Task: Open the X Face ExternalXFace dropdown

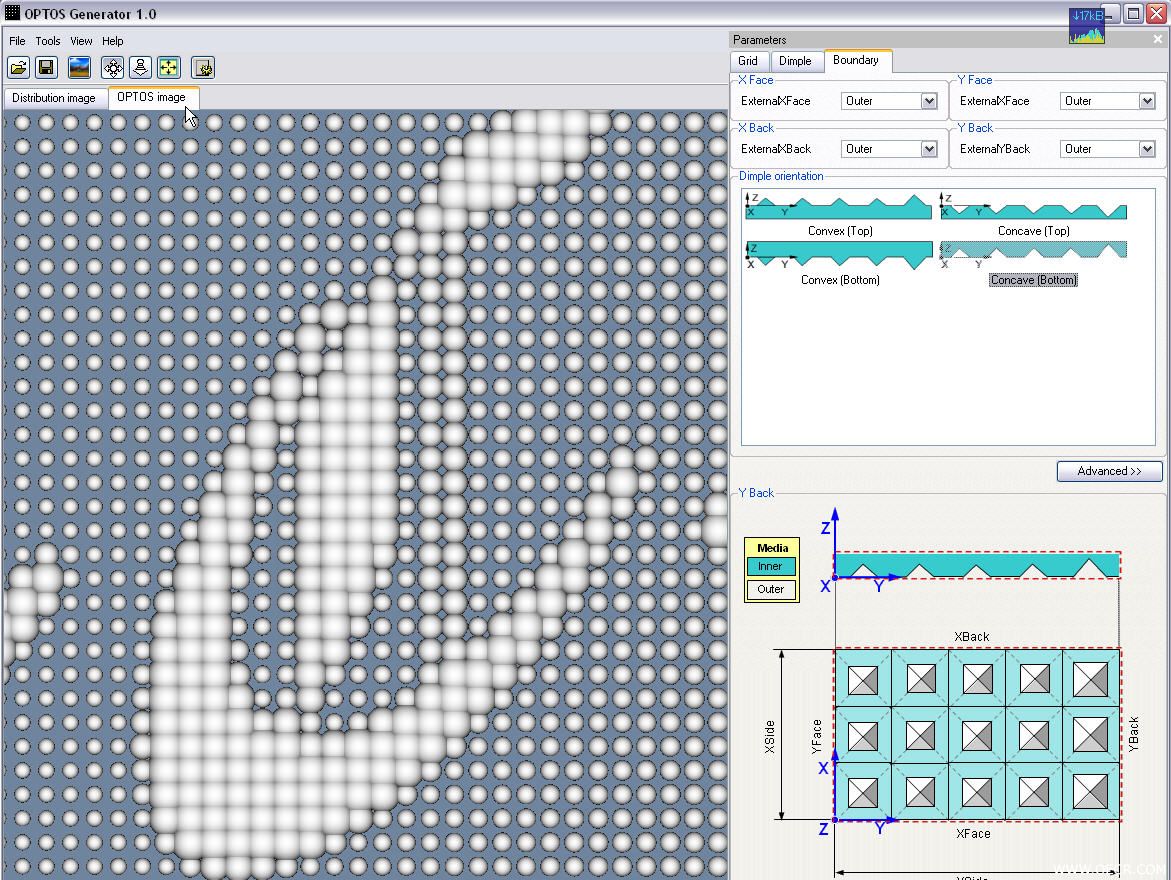Action: (x=889, y=101)
